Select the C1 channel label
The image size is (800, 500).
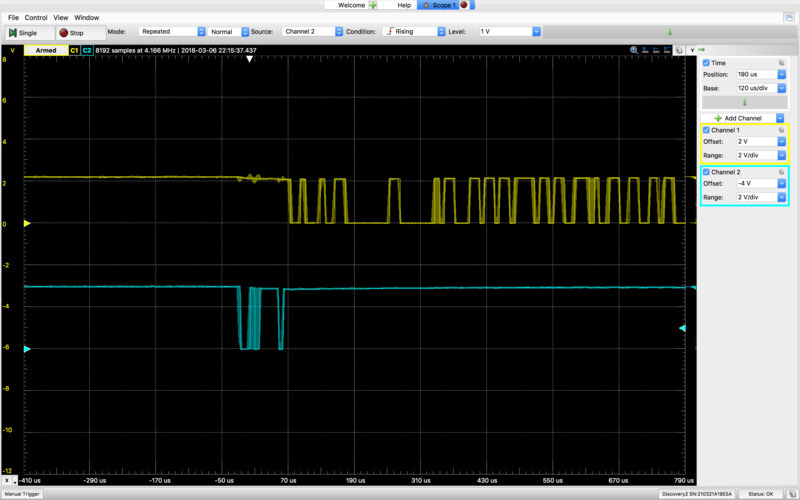[74, 51]
